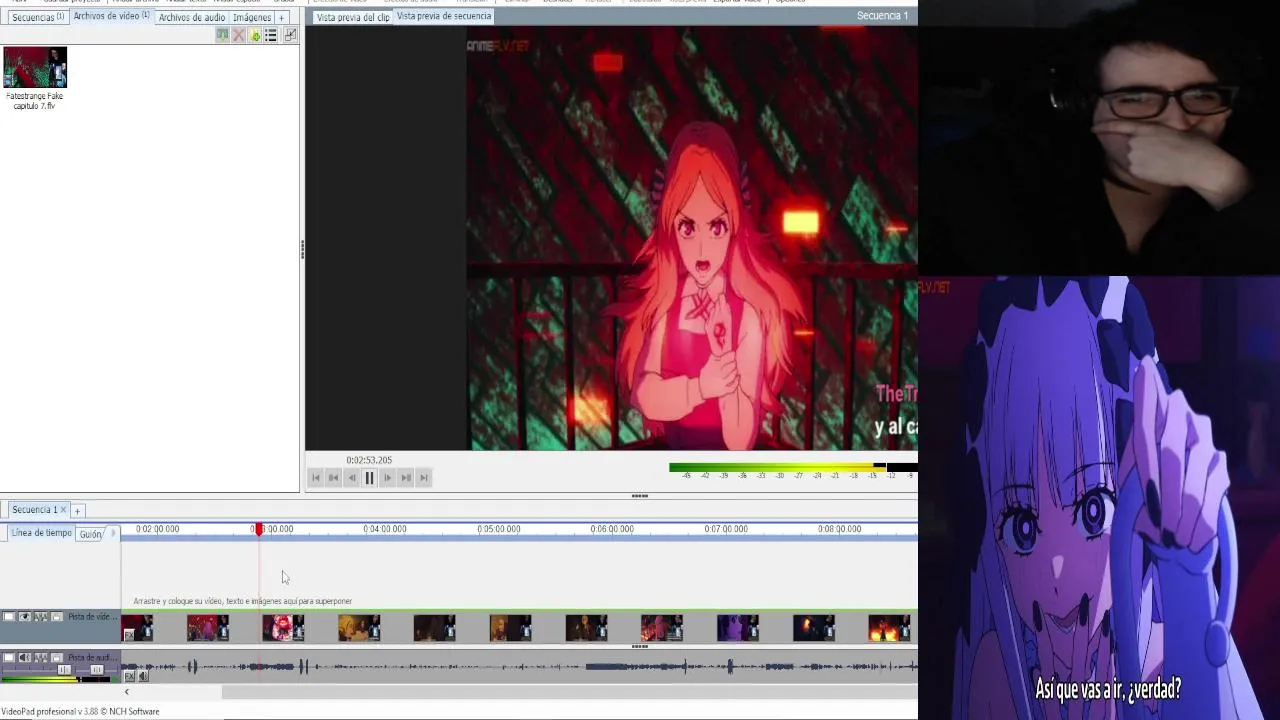Toggle audio track selection checkbox

9,657
